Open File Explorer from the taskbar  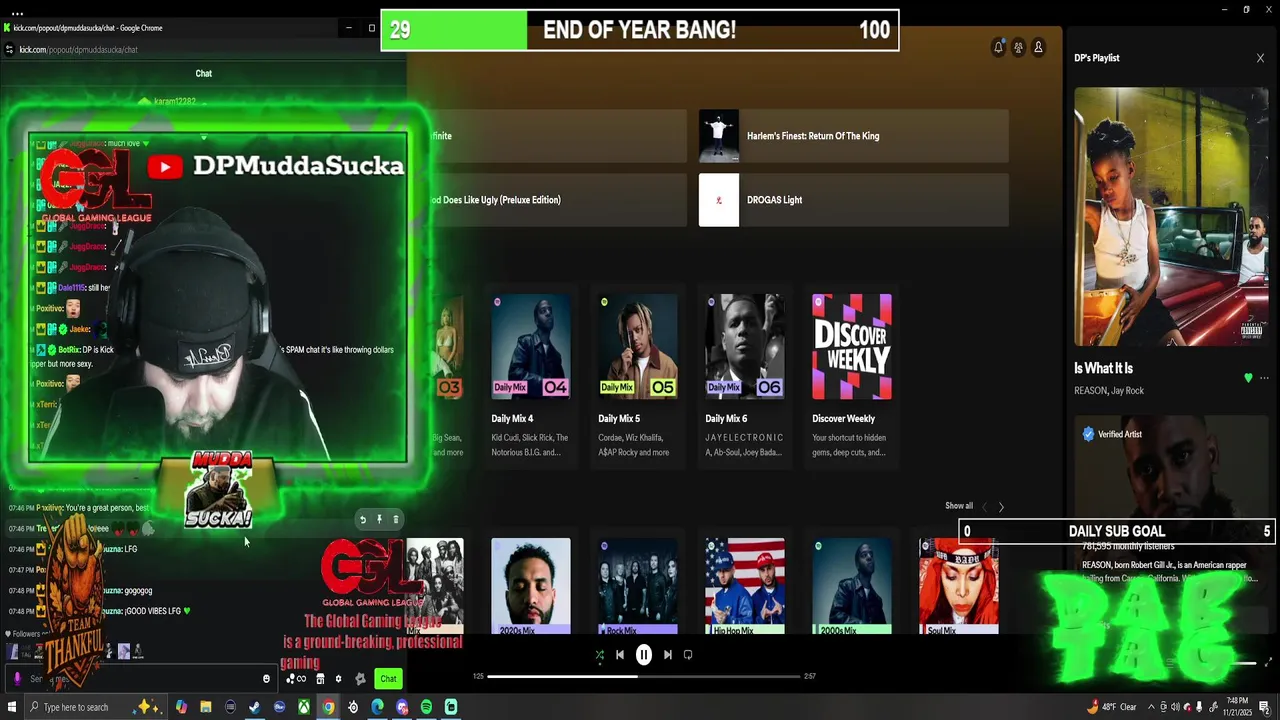point(206,707)
